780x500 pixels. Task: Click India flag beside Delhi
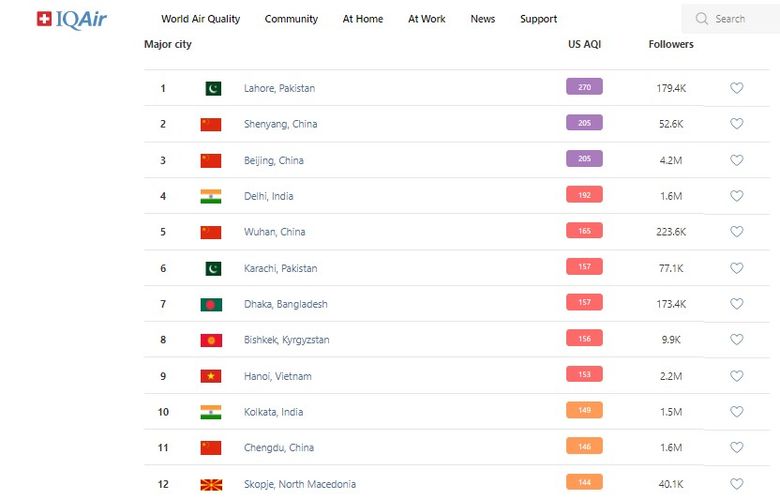[211, 196]
